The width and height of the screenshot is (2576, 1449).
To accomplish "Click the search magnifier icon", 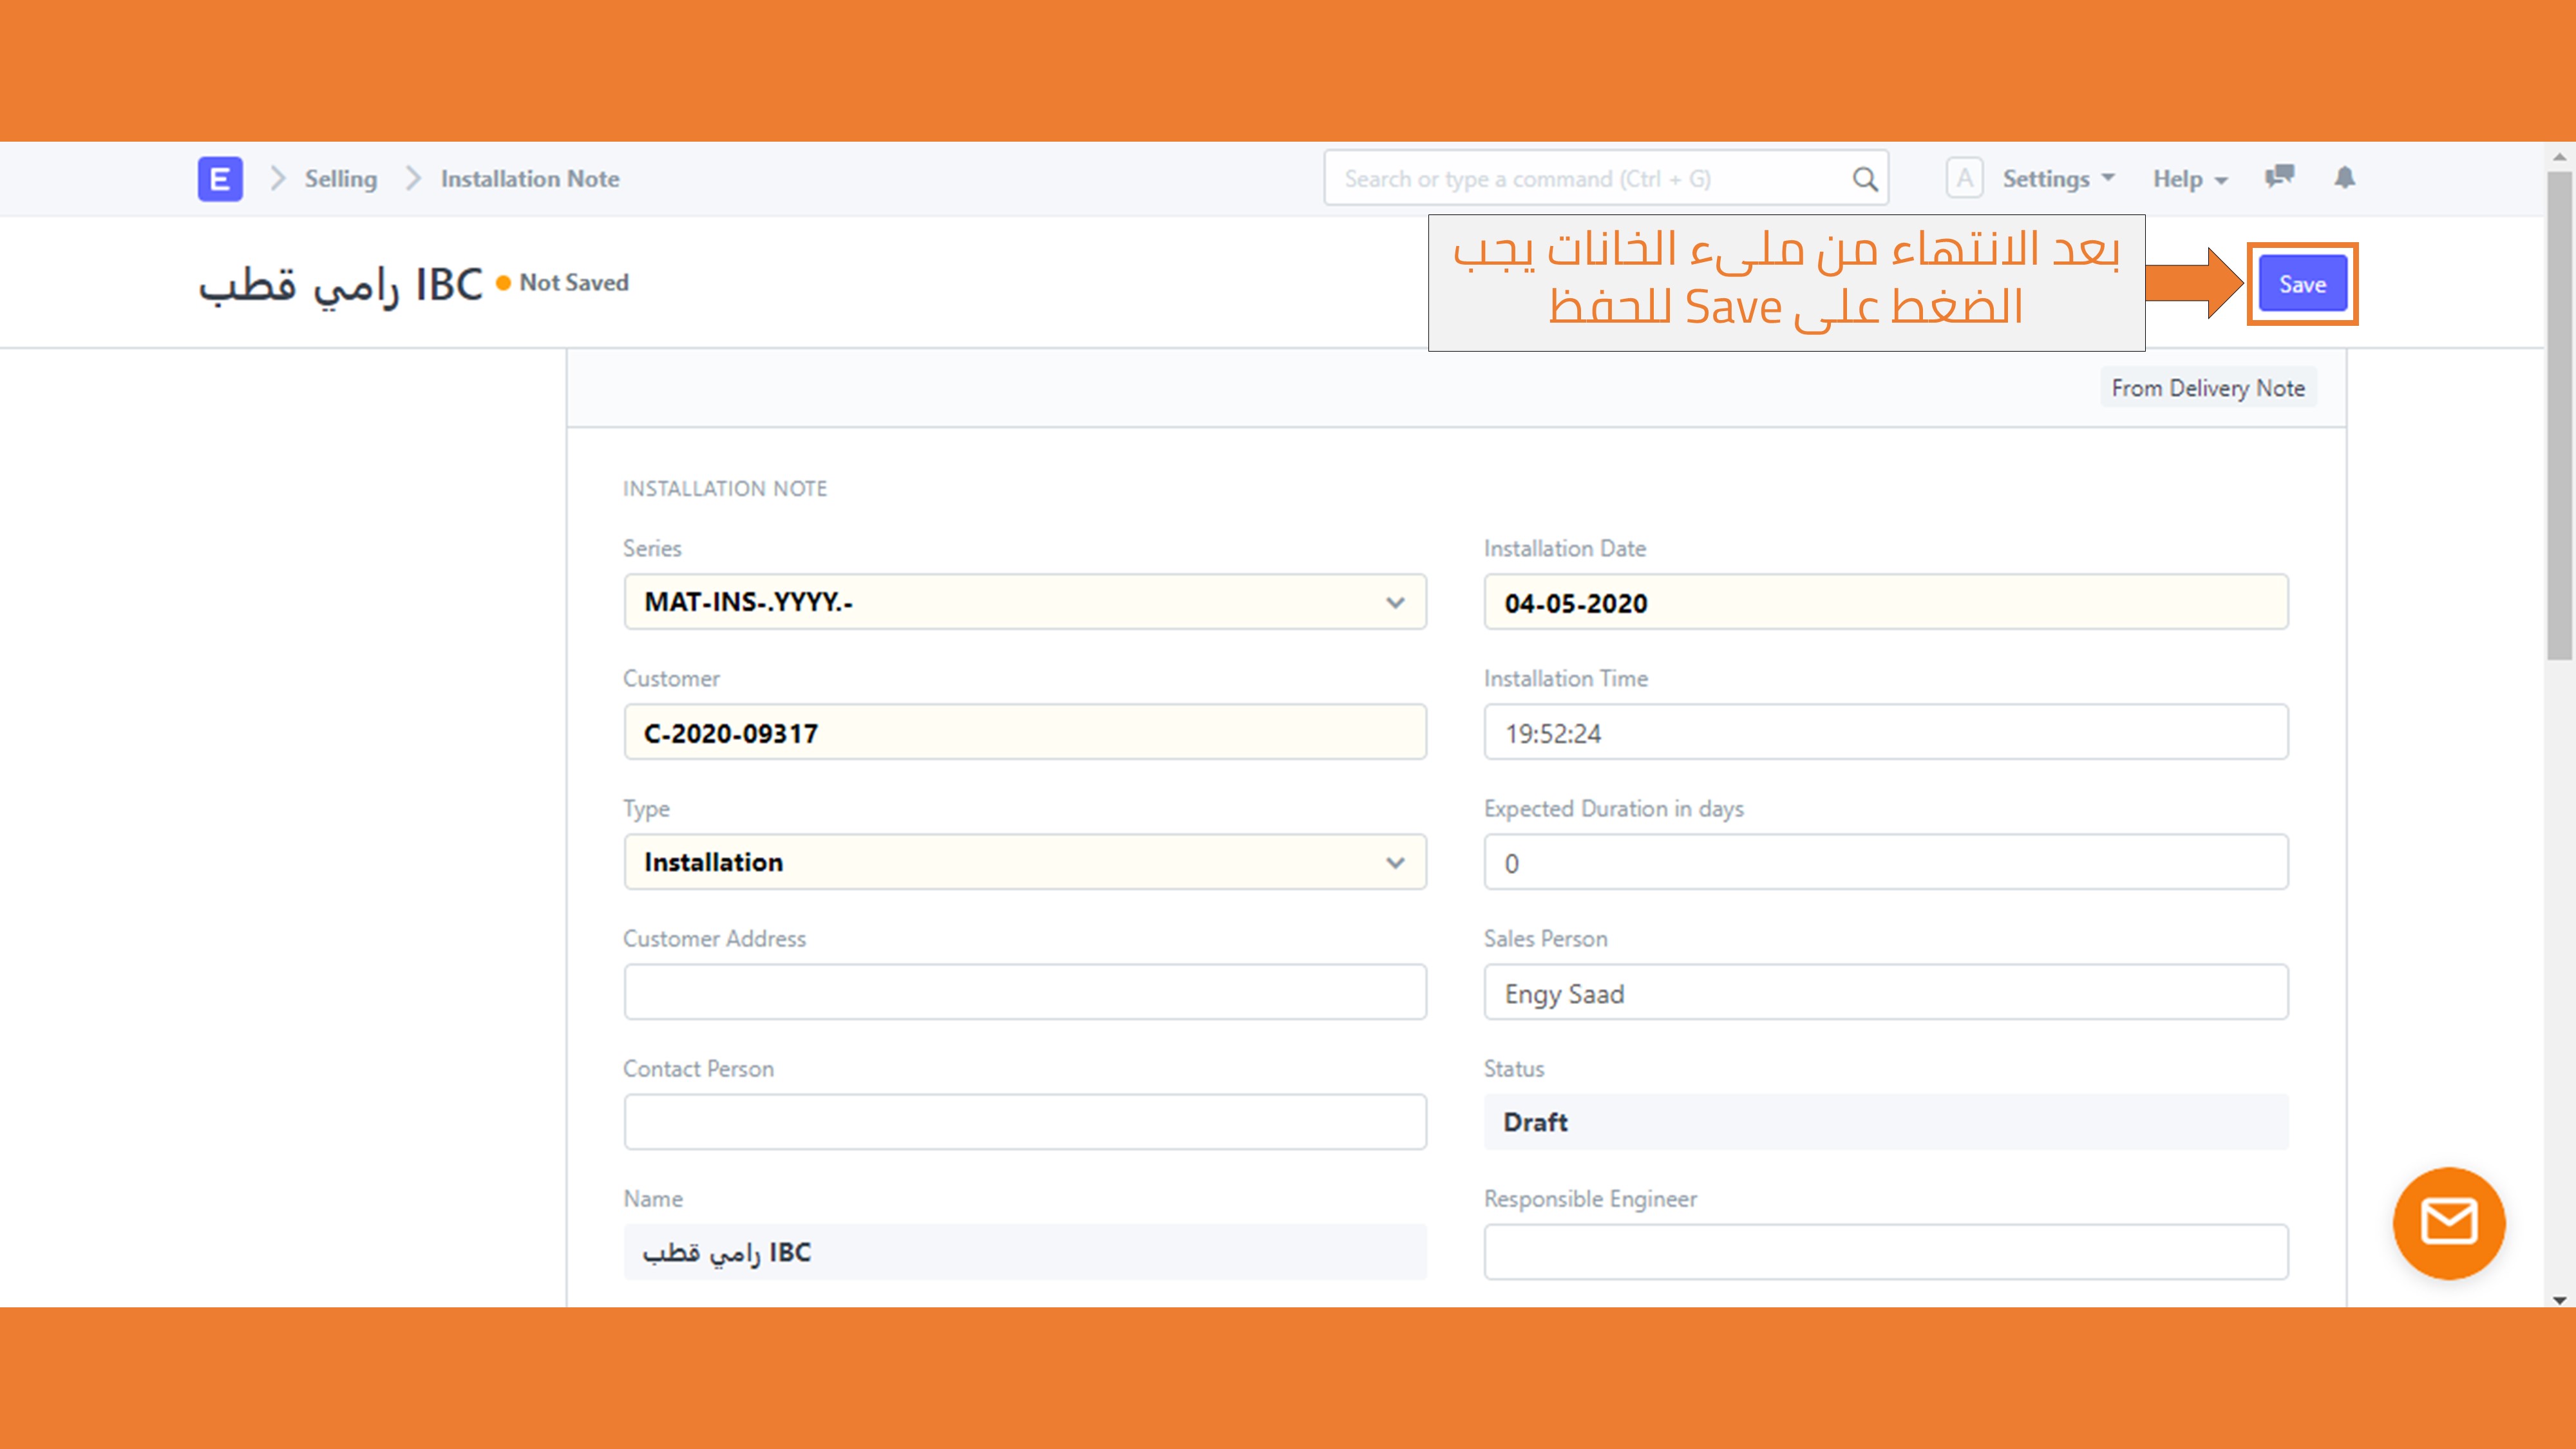I will pos(1864,179).
